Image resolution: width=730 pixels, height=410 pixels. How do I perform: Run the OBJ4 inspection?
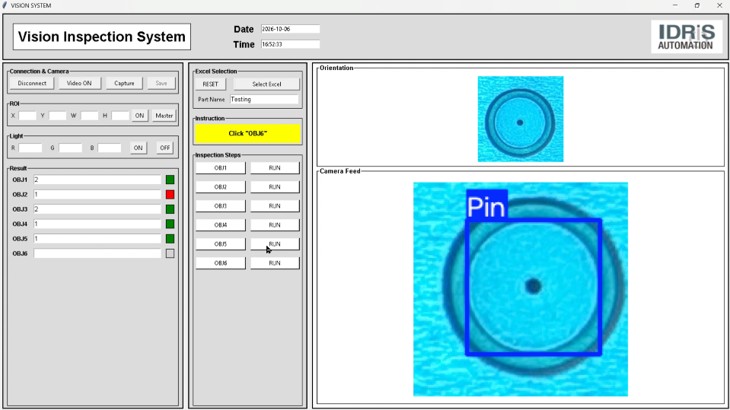(x=275, y=225)
